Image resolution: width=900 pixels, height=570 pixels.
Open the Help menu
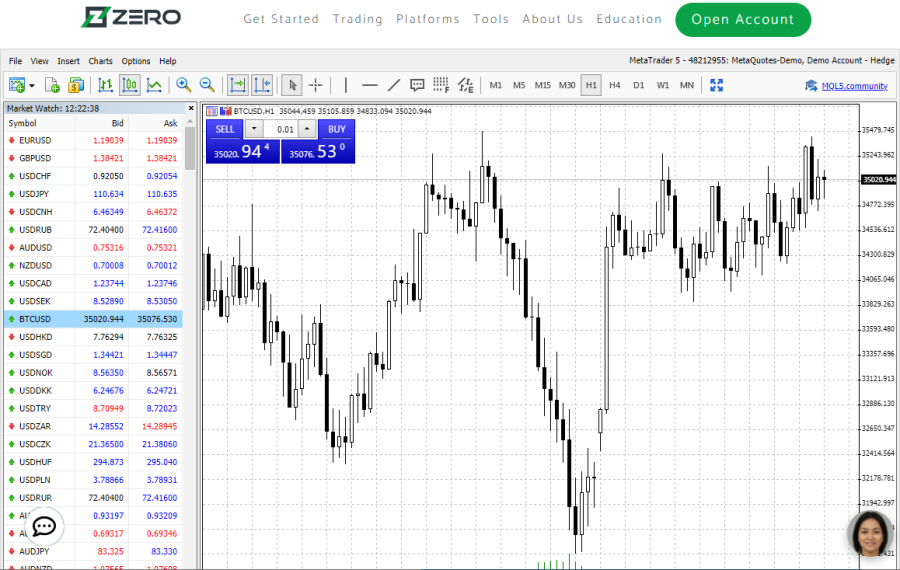pos(168,61)
